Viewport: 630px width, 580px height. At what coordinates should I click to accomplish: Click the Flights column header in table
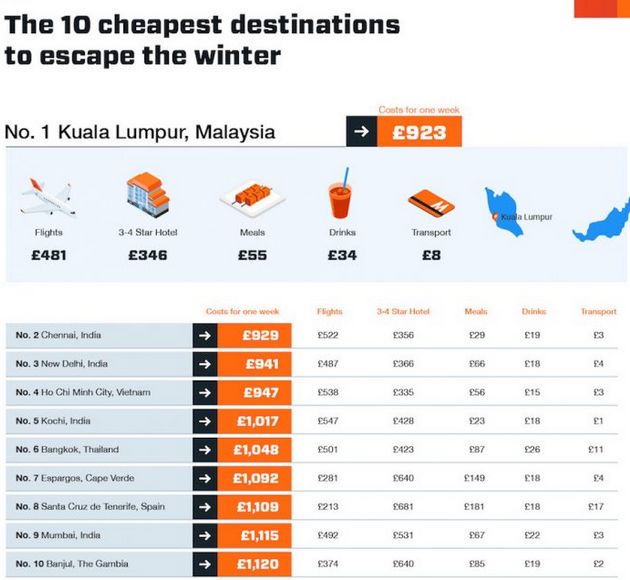pyautogui.click(x=329, y=311)
